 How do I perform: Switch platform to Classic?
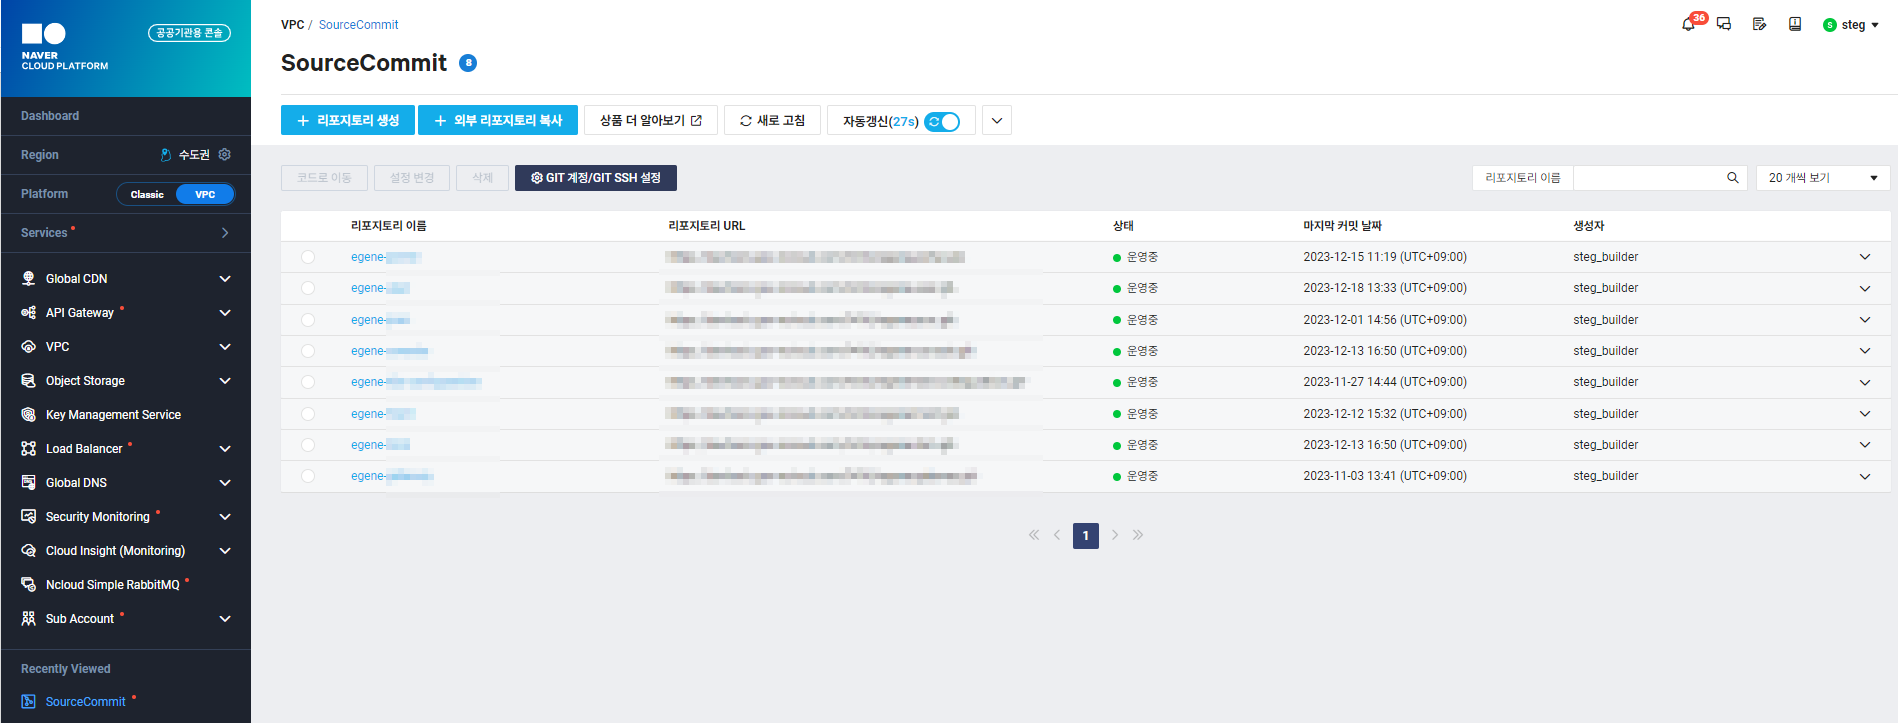click(x=147, y=194)
